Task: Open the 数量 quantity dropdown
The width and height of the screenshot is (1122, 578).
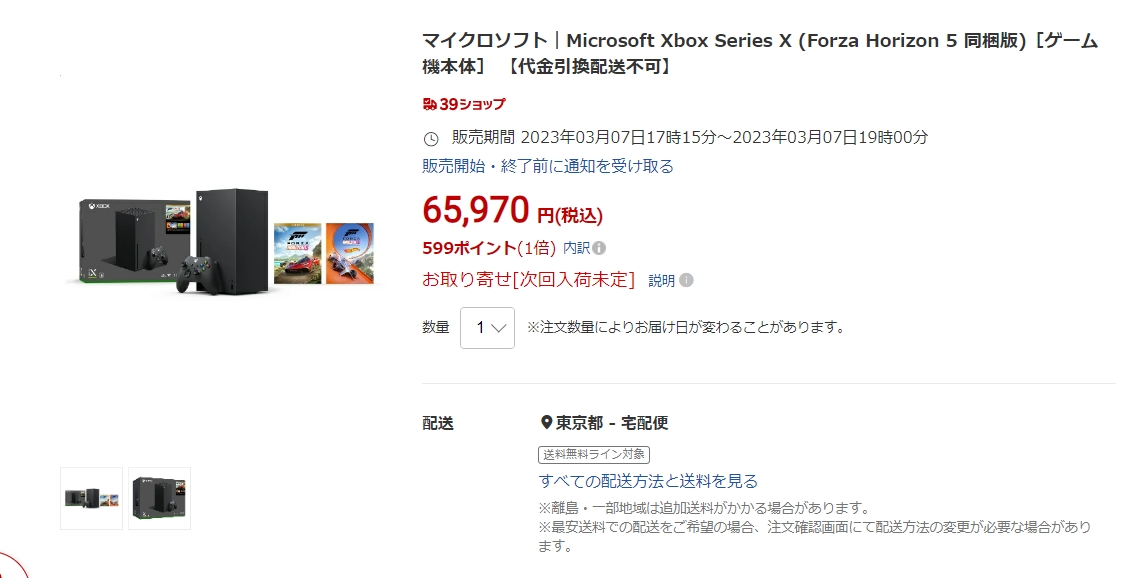Action: click(x=487, y=327)
